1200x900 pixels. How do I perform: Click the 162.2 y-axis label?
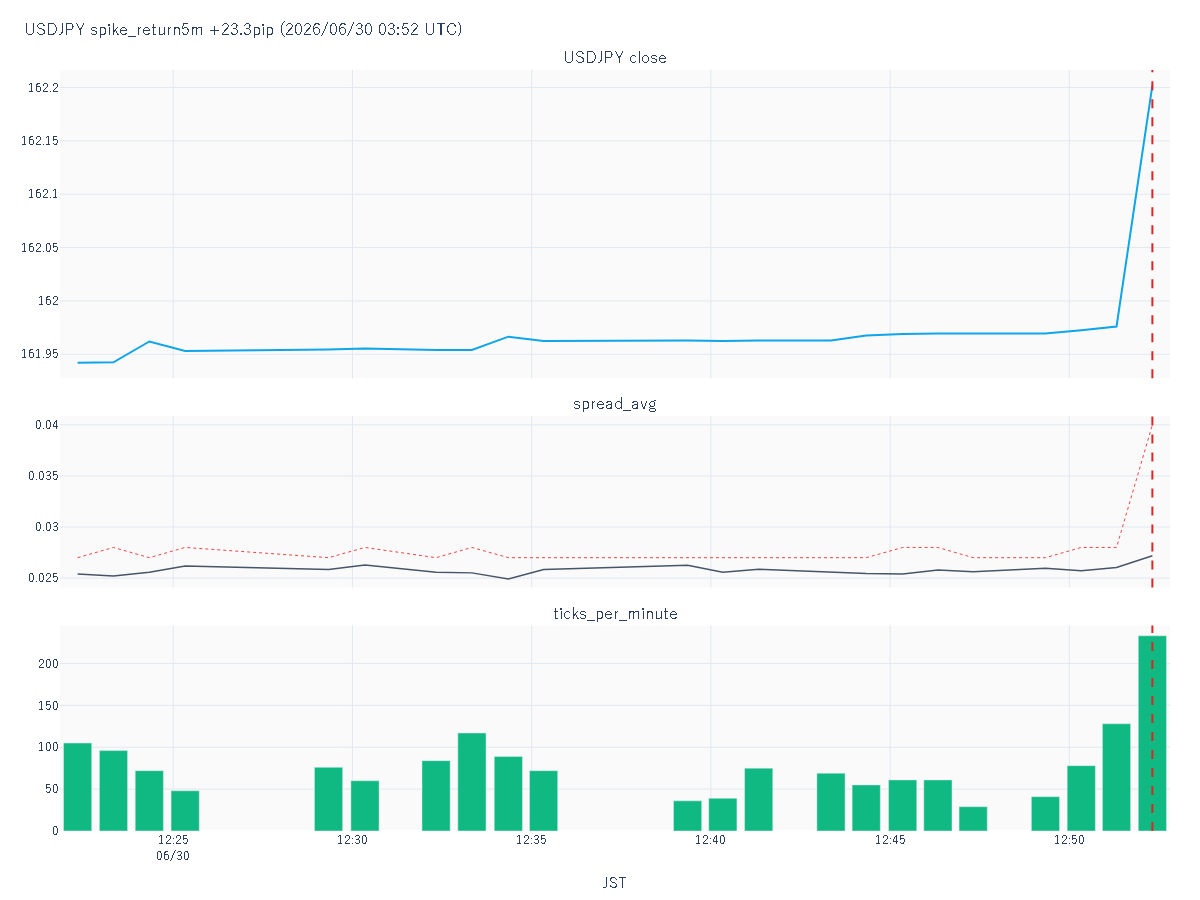point(43,88)
